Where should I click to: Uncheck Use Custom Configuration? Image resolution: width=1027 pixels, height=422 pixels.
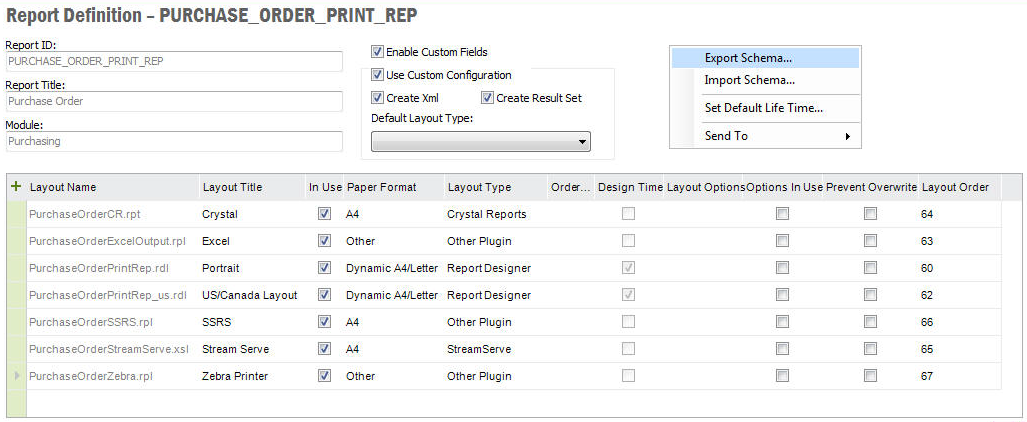click(378, 75)
